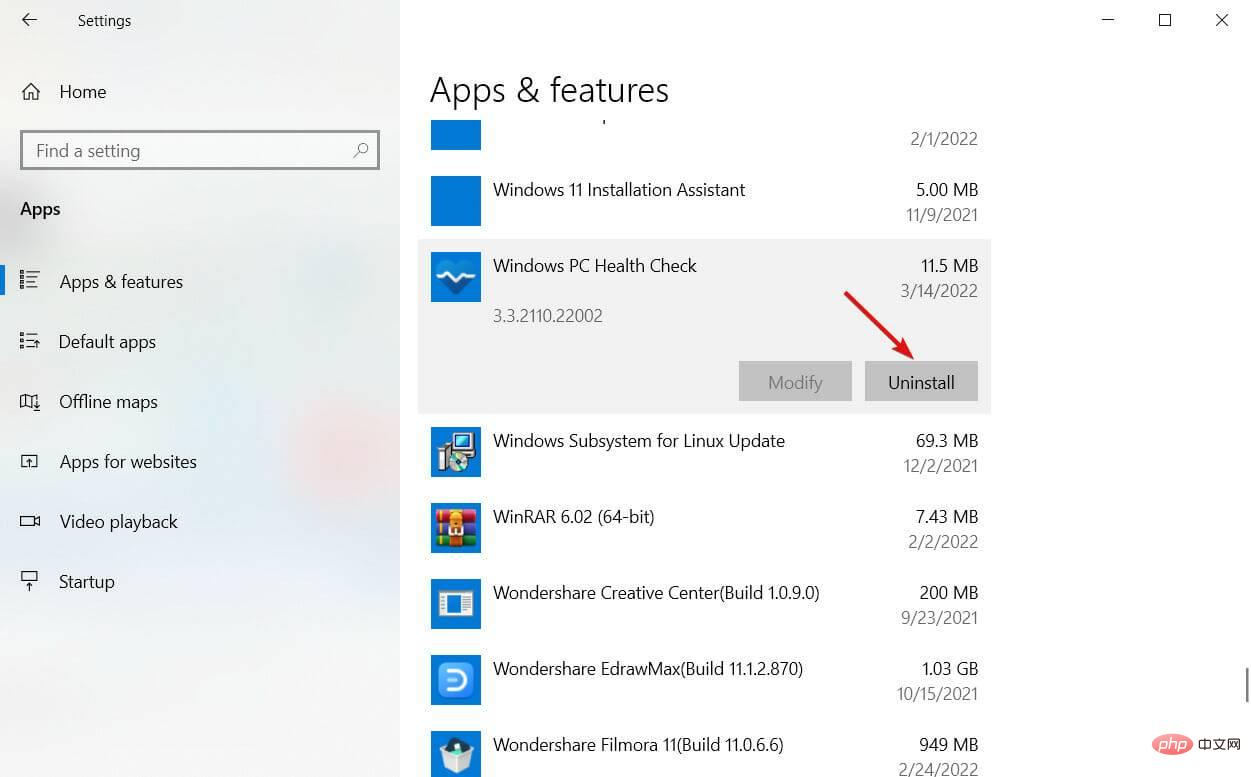This screenshot has width=1251, height=777.
Task: Click the Startup sidebar icon
Action: click(29, 581)
